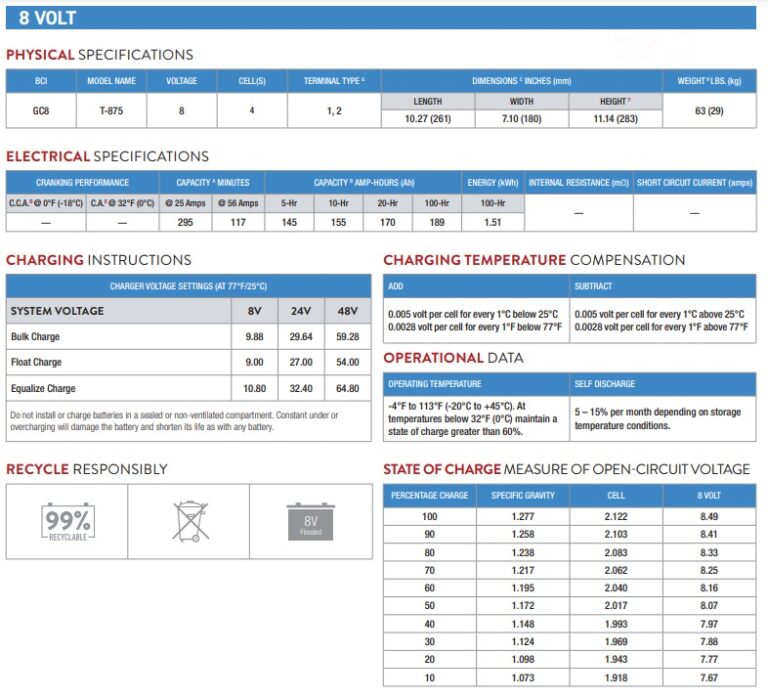Screen dimensions: 768x697
Task: Click the Equalize Charge 64.80 value
Action: (347, 388)
